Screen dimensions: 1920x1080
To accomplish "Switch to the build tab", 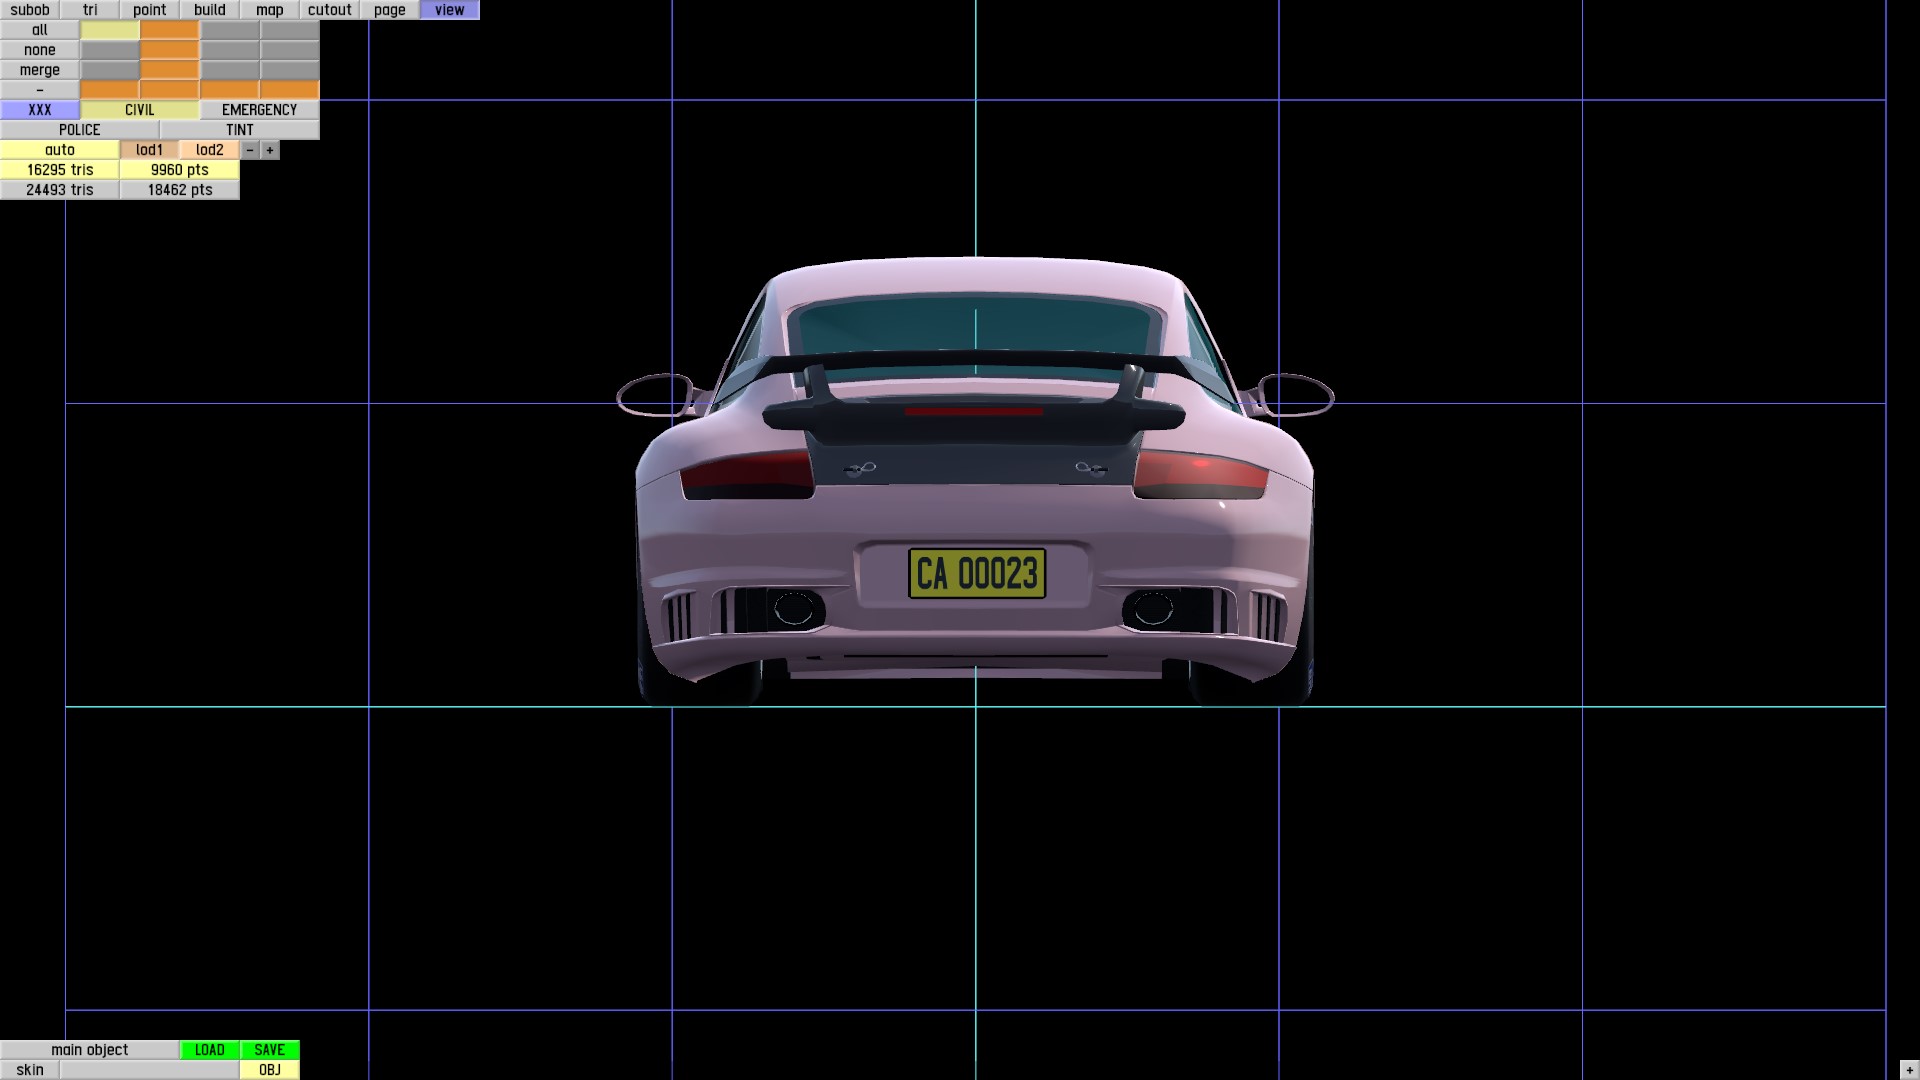I will click(210, 10).
